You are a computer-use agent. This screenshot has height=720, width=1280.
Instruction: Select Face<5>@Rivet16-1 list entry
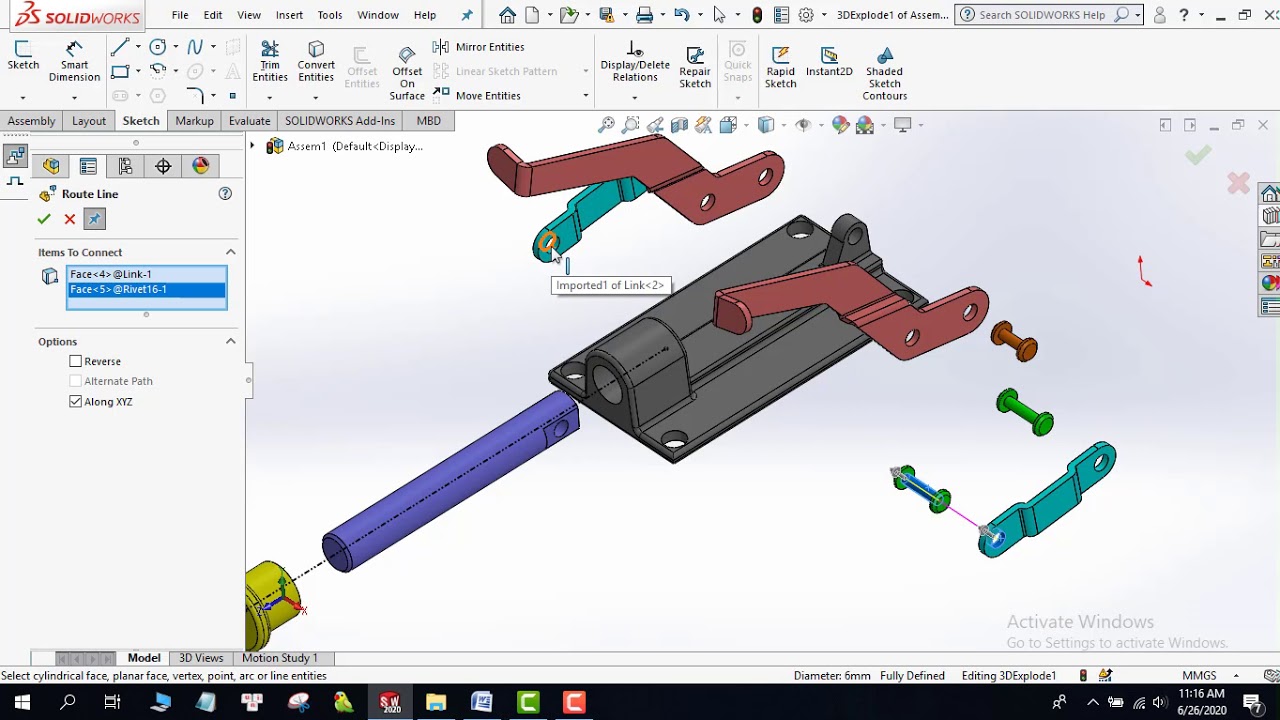[x=146, y=289]
